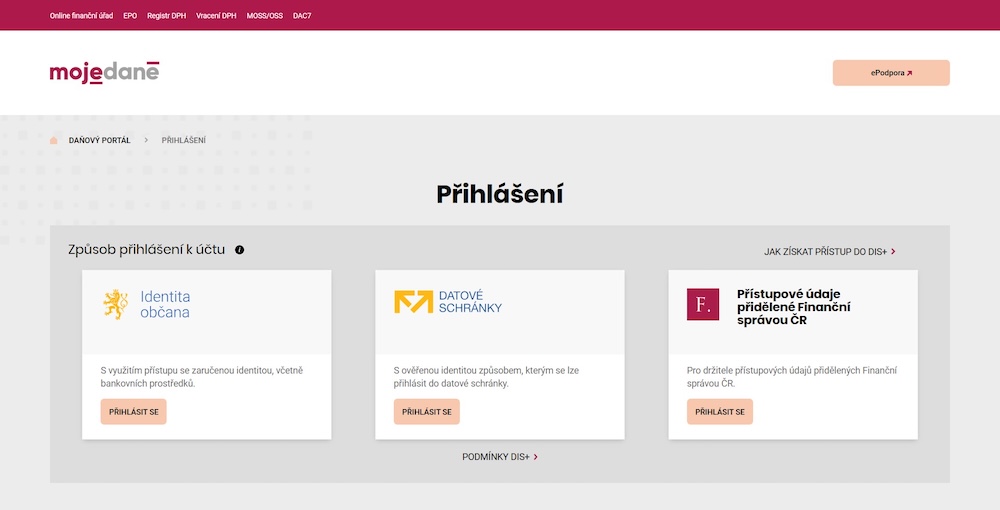Go to EPO in top bar
This screenshot has height=510, width=1000.
tap(130, 16)
